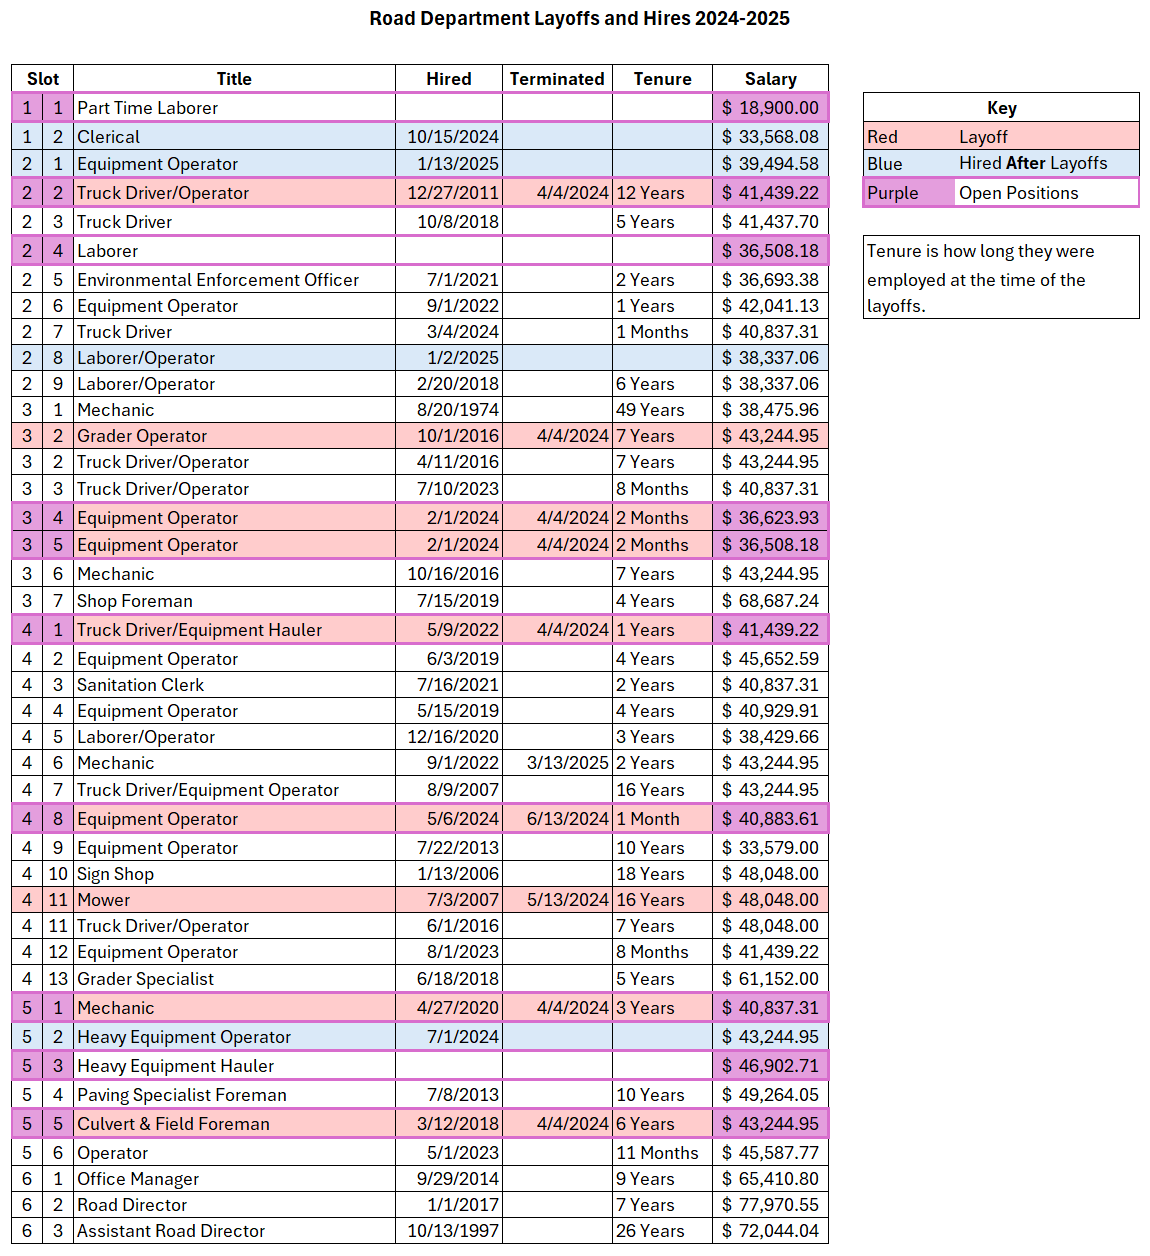The height and width of the screenshot is (1256, 1150).
Task: Select salary $ 77,970.55
Action: tap(770, 1205)
